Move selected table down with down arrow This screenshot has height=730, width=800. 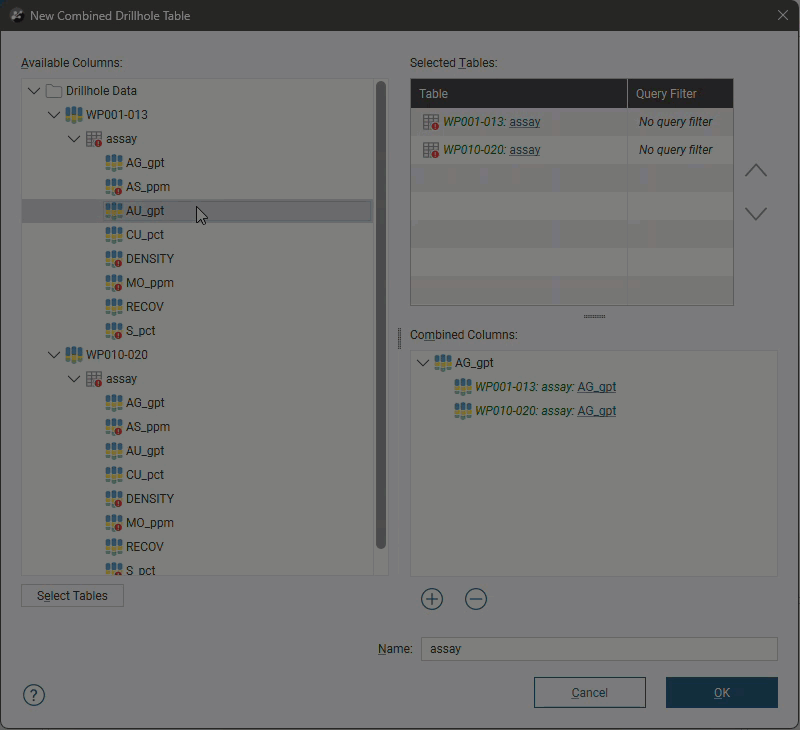[x=756, y=214]
